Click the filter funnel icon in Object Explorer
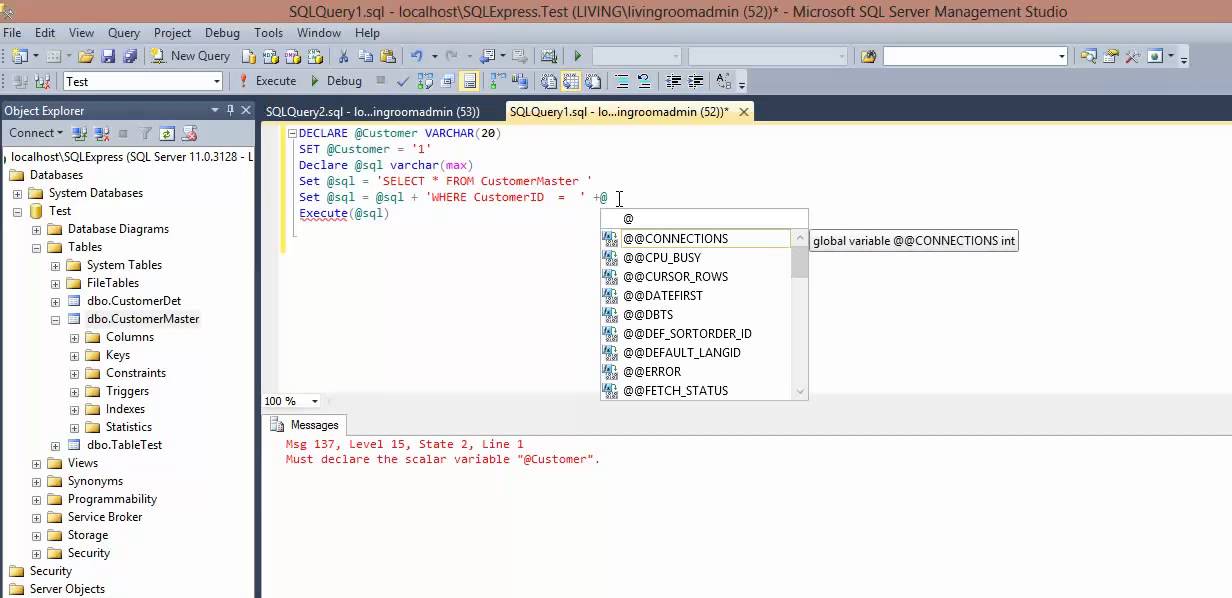Viewport: 1232px width, 598px height. [146, 133]
